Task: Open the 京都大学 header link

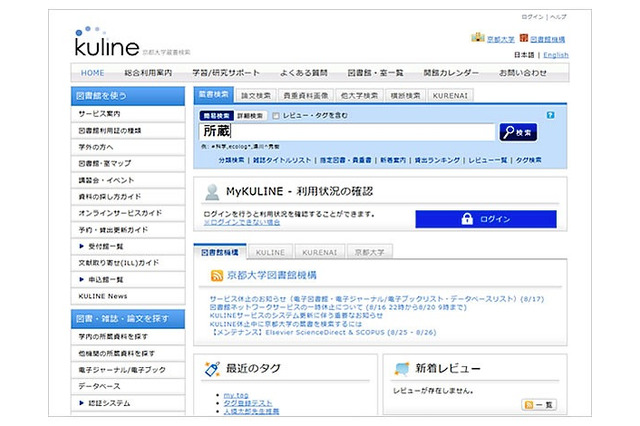Action: (501, 39)
